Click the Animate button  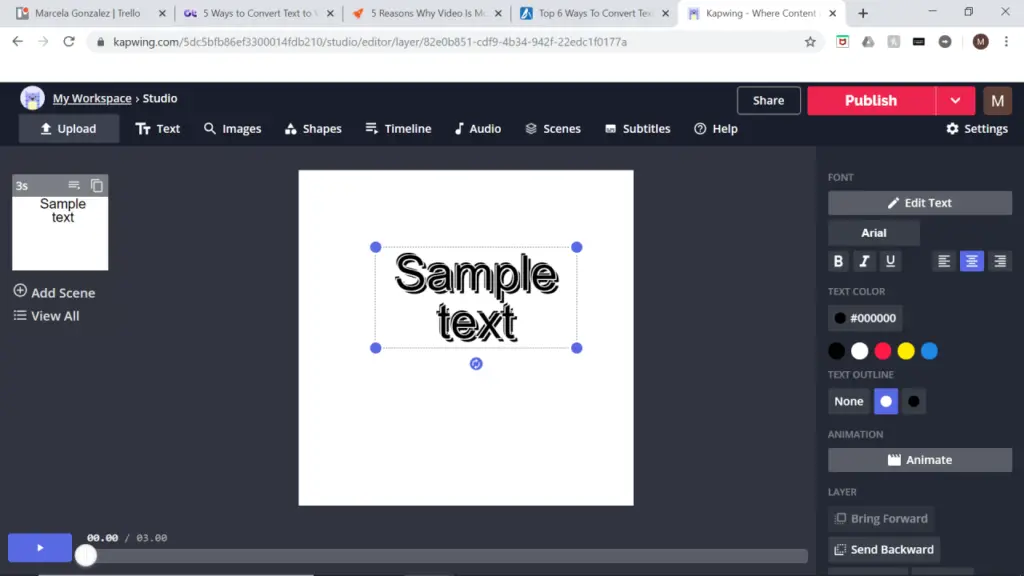[919, 460]
